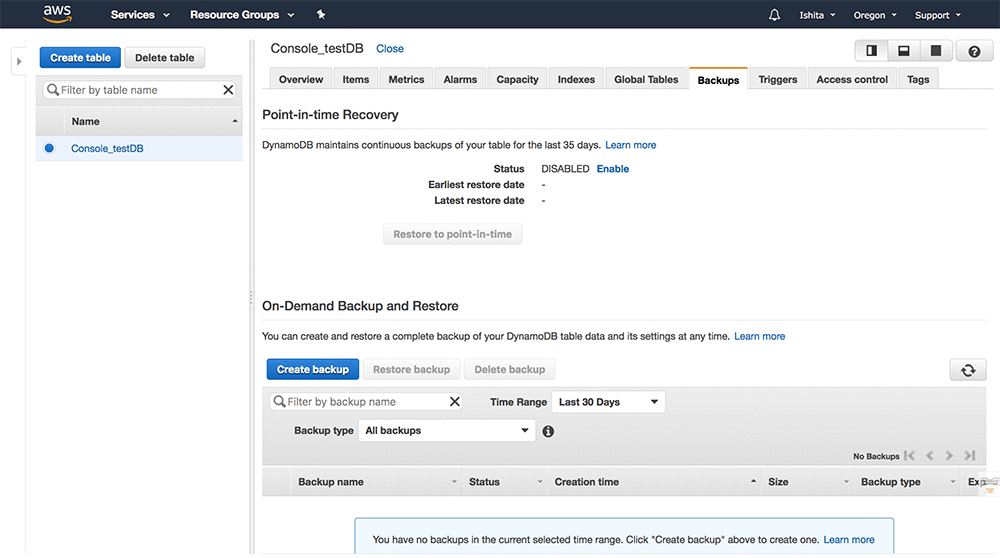This screenshot has height=558, width=1000.
Task: Open Learn more for Point-in-time Recovery
Action: (631, 145)
